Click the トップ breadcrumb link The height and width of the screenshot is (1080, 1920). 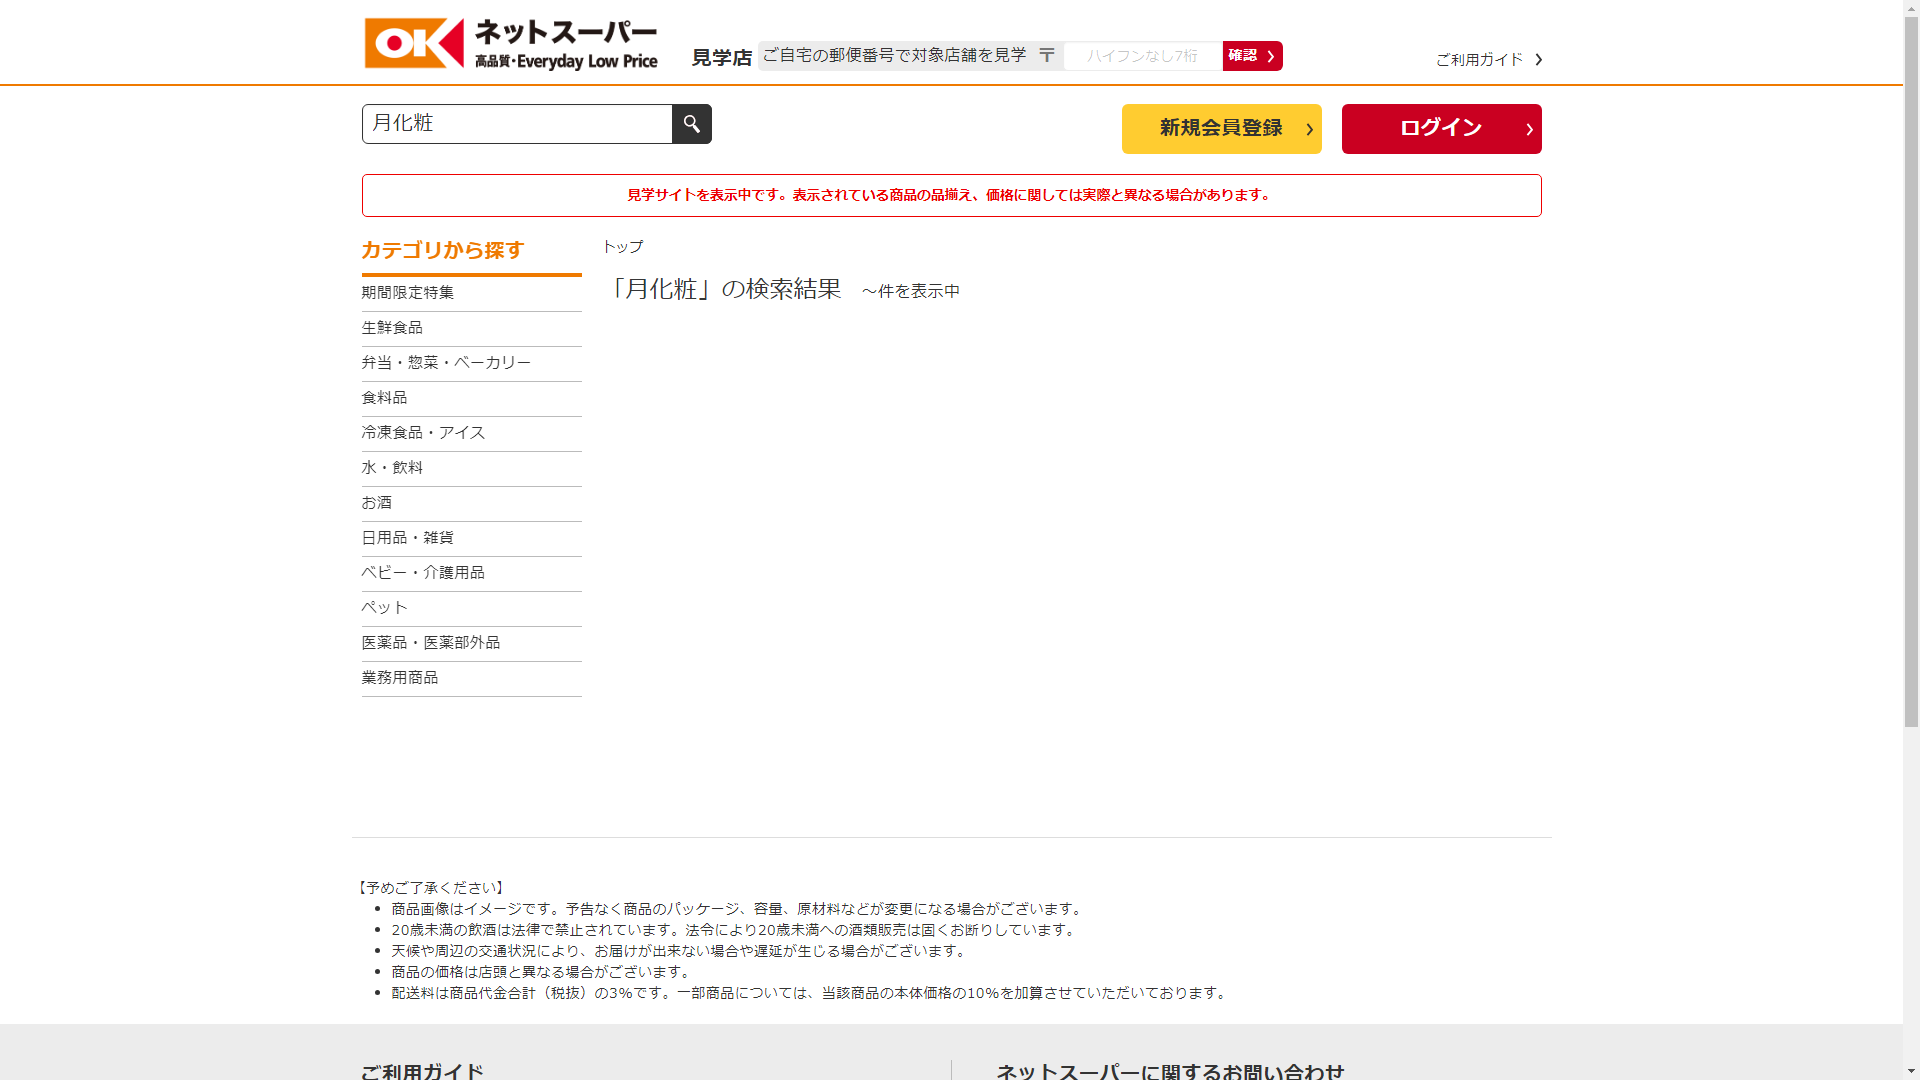[622, 247]
